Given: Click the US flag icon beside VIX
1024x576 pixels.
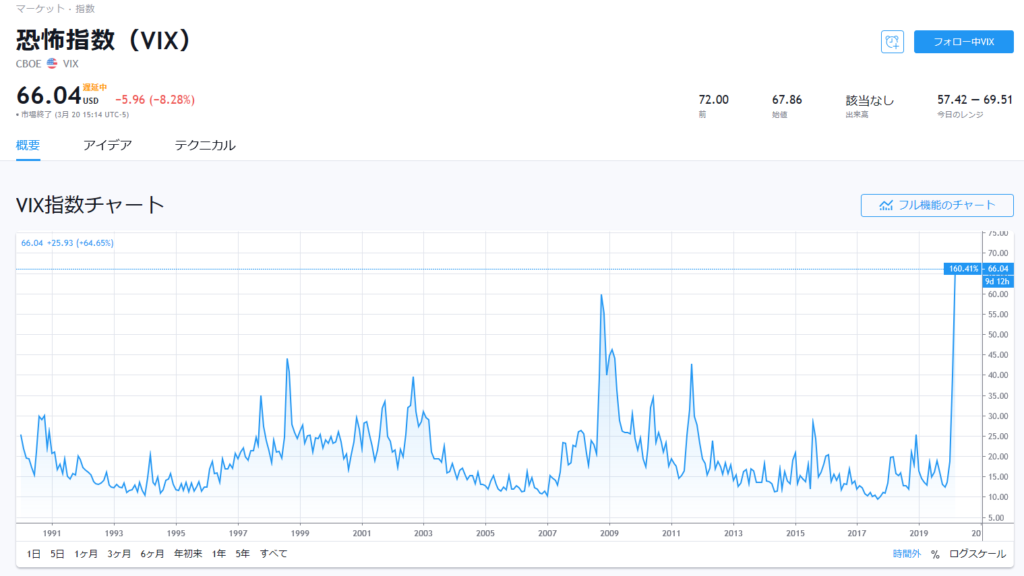Looking at the screenshot, I should click(x=52, y=64).
